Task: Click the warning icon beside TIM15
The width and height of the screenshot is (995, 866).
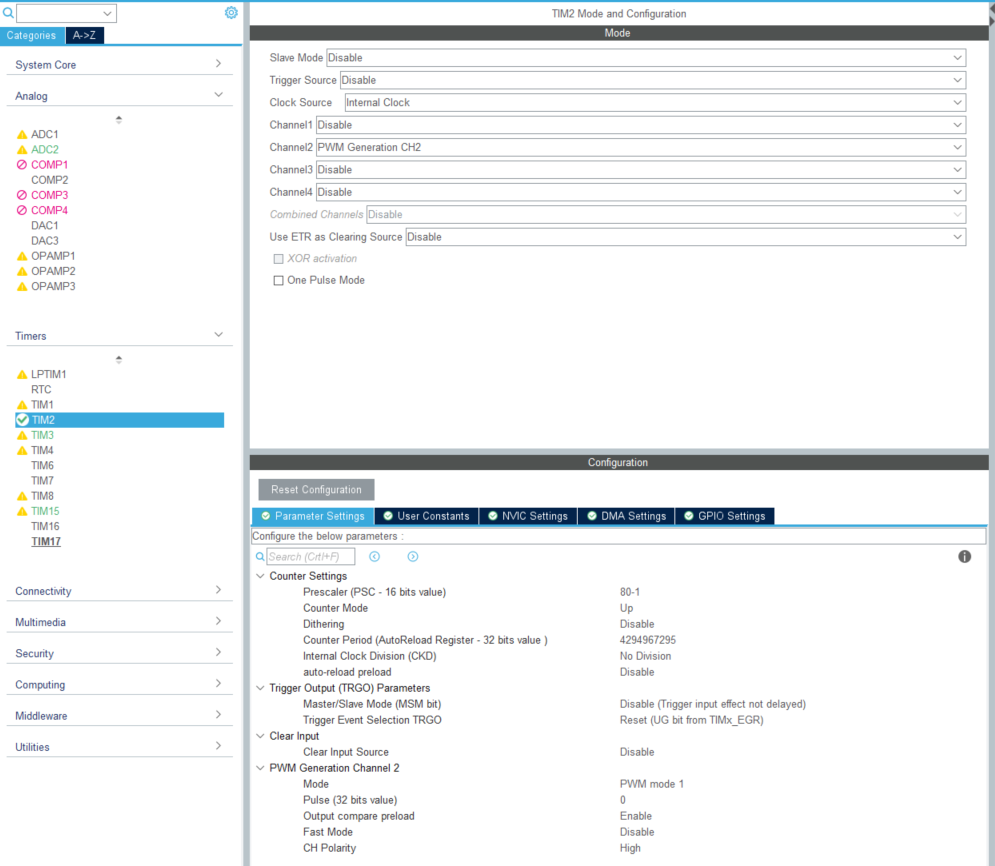Action: click(22, 511)
